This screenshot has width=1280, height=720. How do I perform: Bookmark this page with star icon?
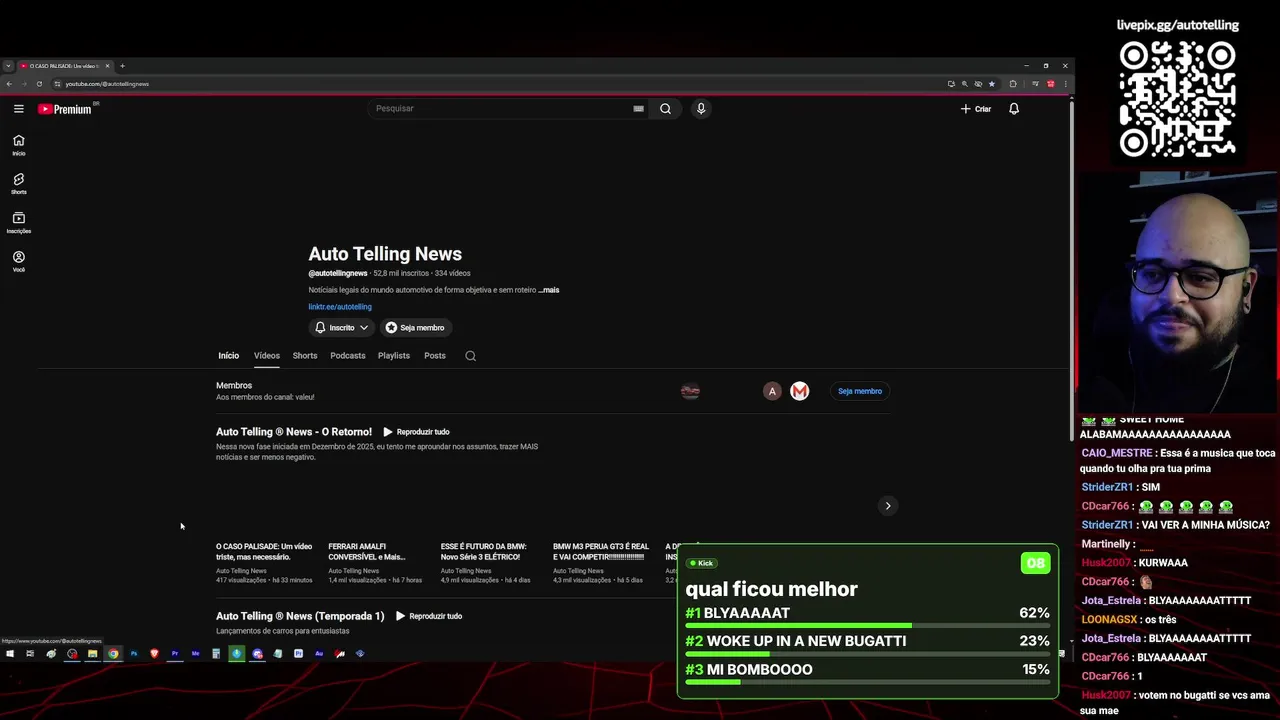991,84
